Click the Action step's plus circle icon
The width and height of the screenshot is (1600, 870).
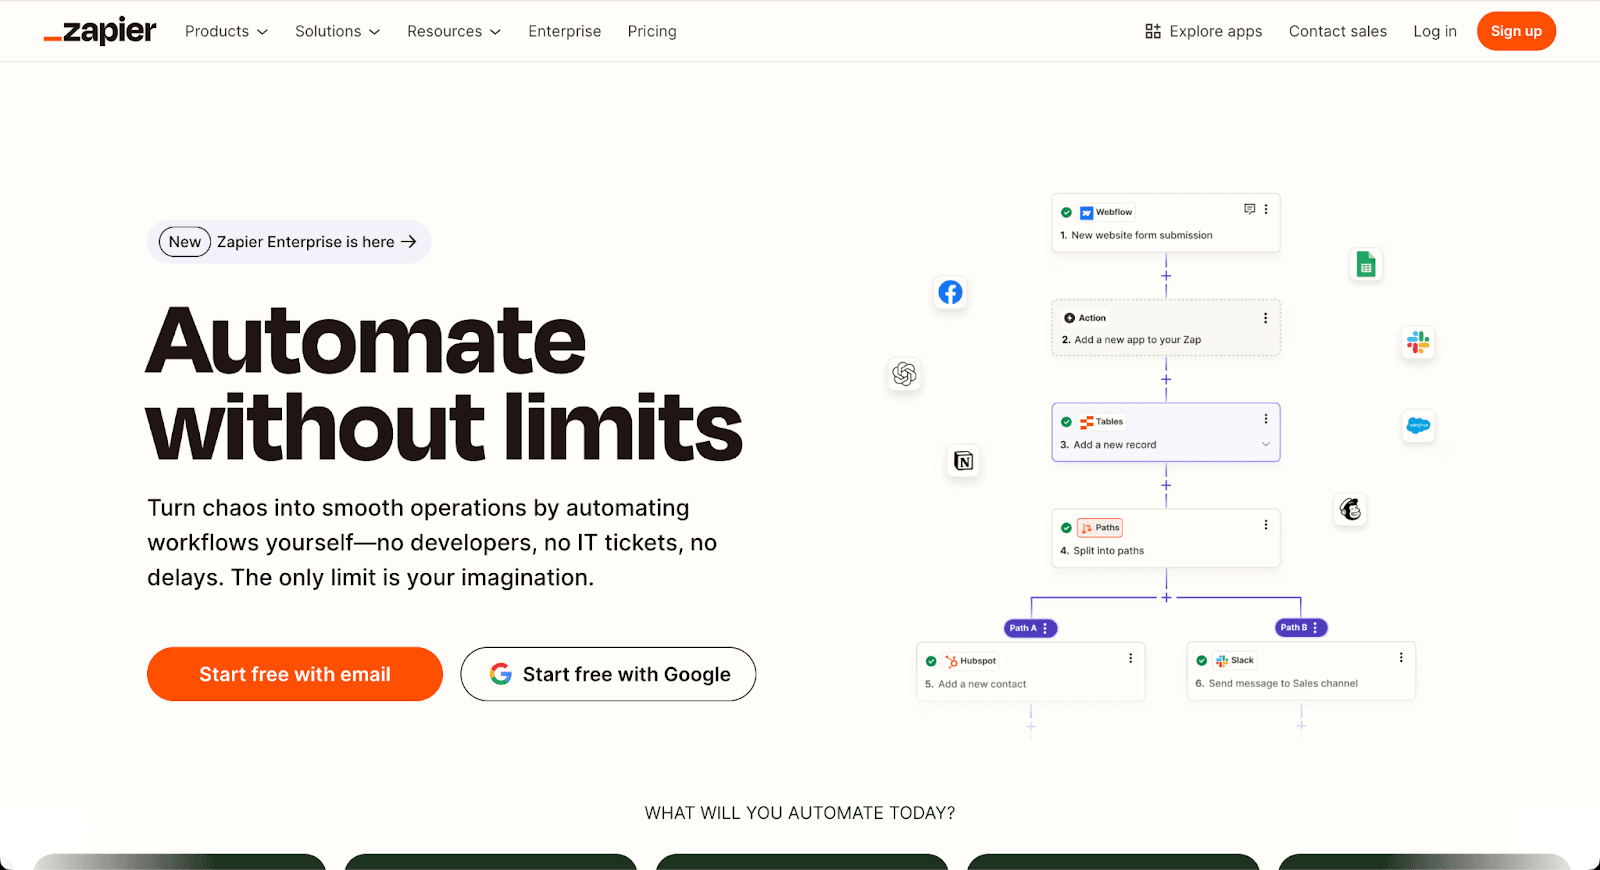coord(1069,318)
